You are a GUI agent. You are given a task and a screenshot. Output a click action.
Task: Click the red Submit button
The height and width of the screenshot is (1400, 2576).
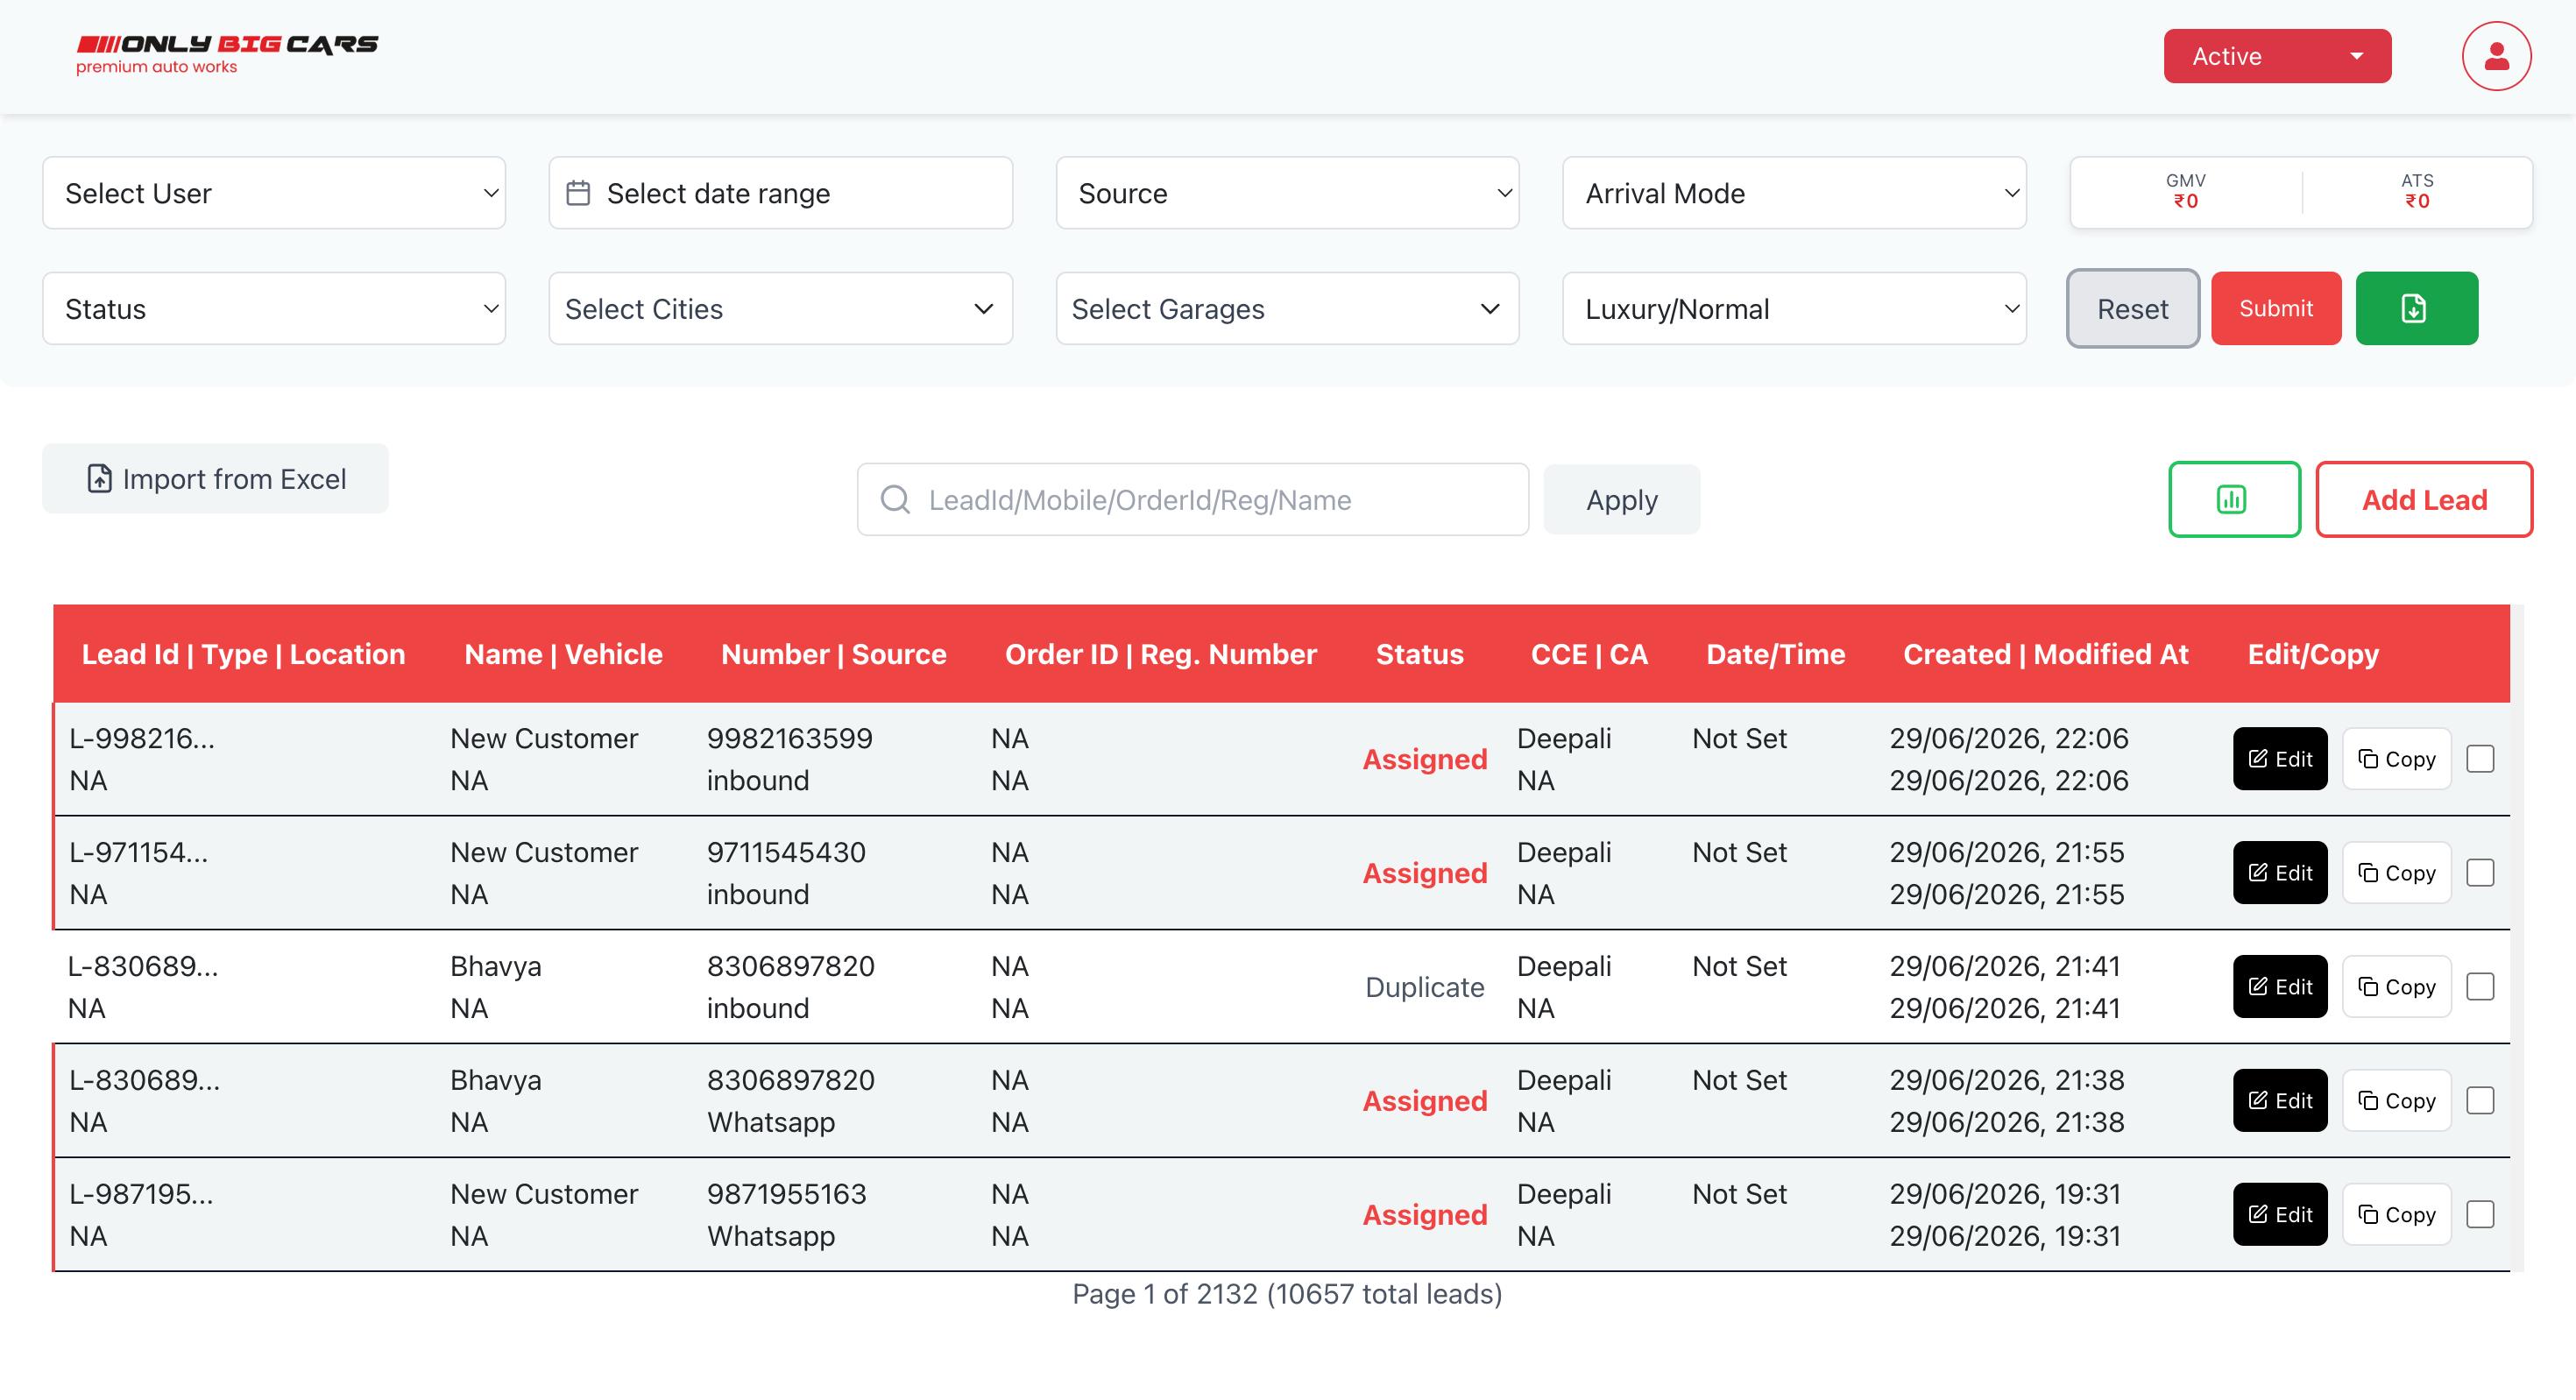[2276, 308]
